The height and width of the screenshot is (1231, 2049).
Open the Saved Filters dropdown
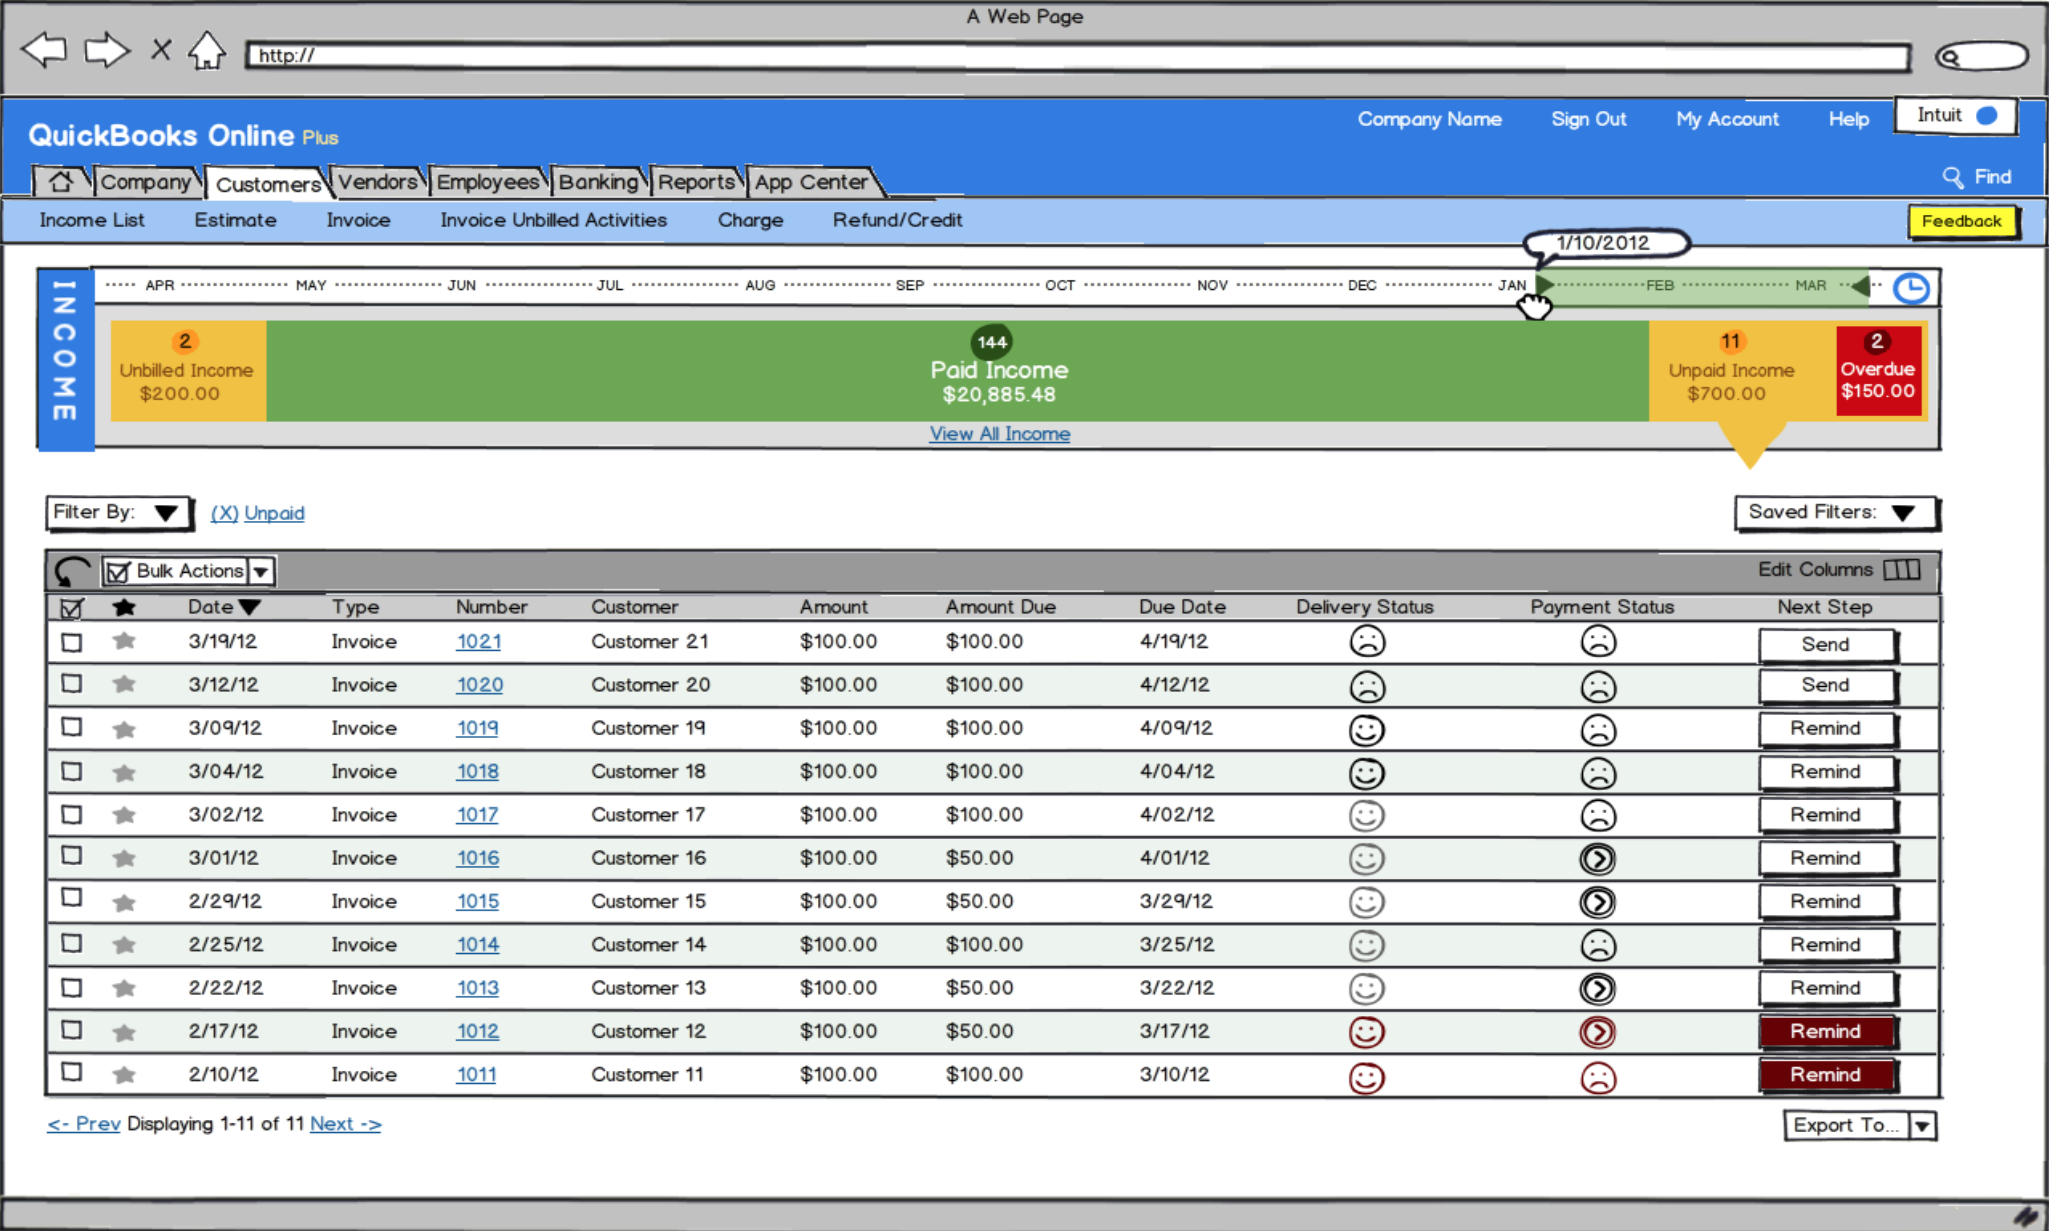click(1836, 512)
